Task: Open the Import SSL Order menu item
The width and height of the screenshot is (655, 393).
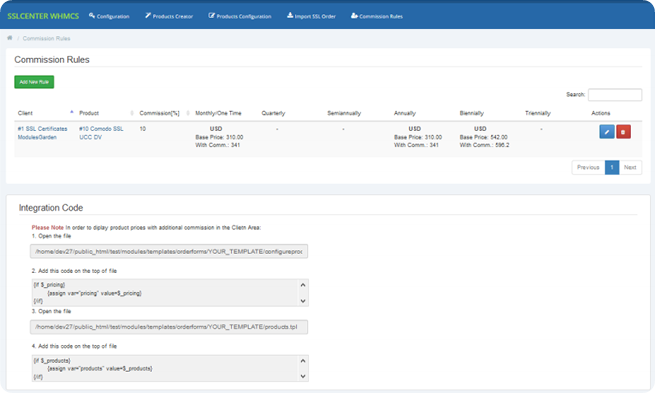Action: click(311, 16)
